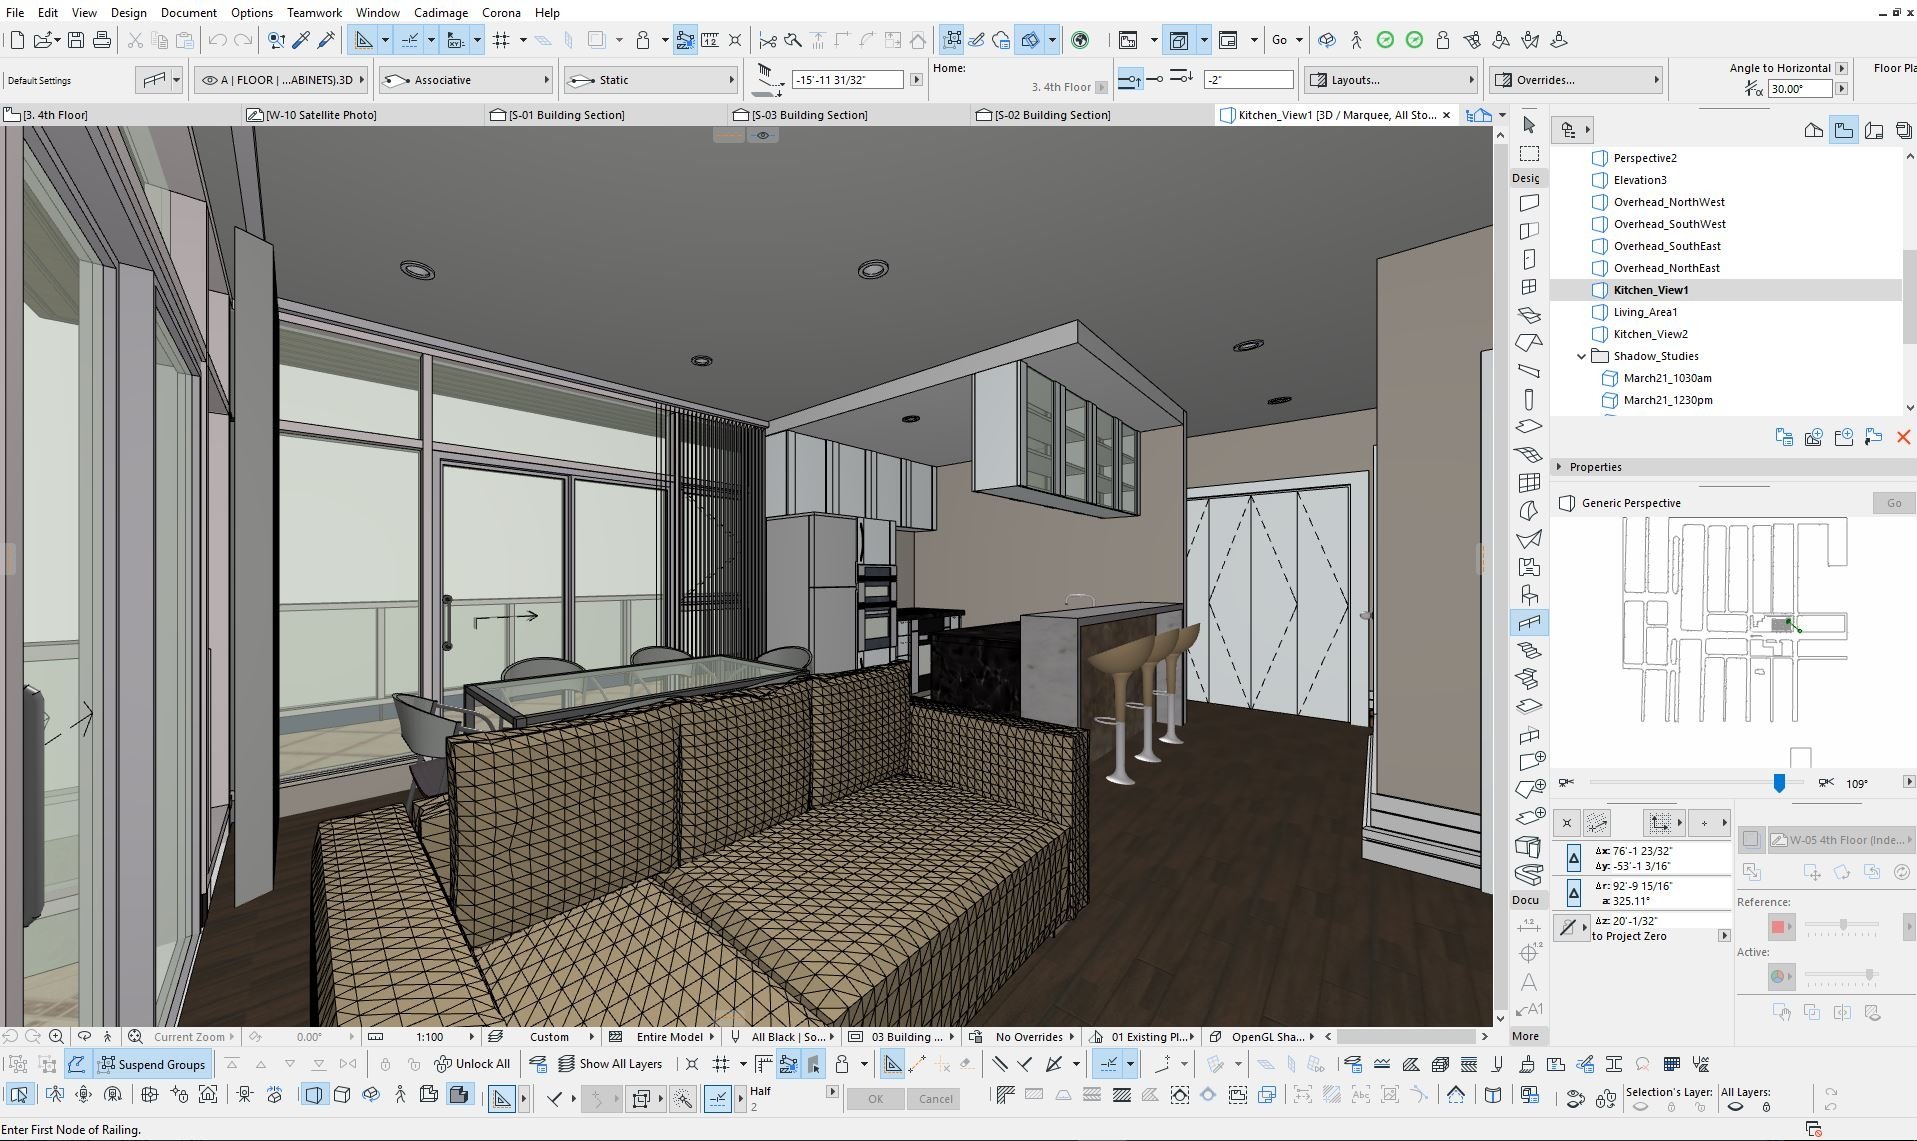Open the Overrides button in info box
Screen dimensions: 1917x1141
click(x=1575, y=80)
